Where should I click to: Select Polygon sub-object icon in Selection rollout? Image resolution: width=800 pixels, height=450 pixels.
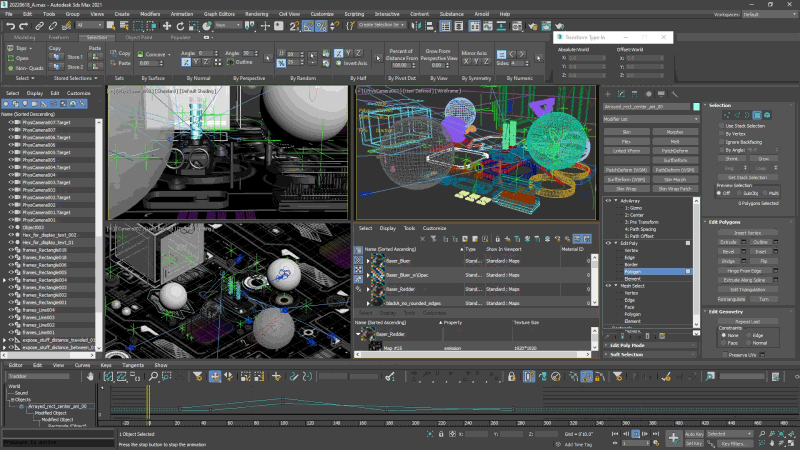coord(757,115)
